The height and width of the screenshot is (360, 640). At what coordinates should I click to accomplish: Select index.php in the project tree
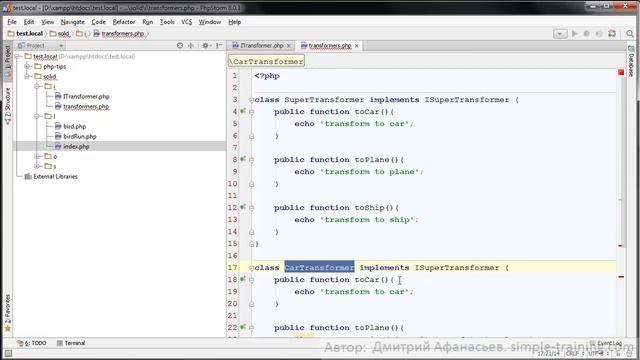(x=76, y=147)
